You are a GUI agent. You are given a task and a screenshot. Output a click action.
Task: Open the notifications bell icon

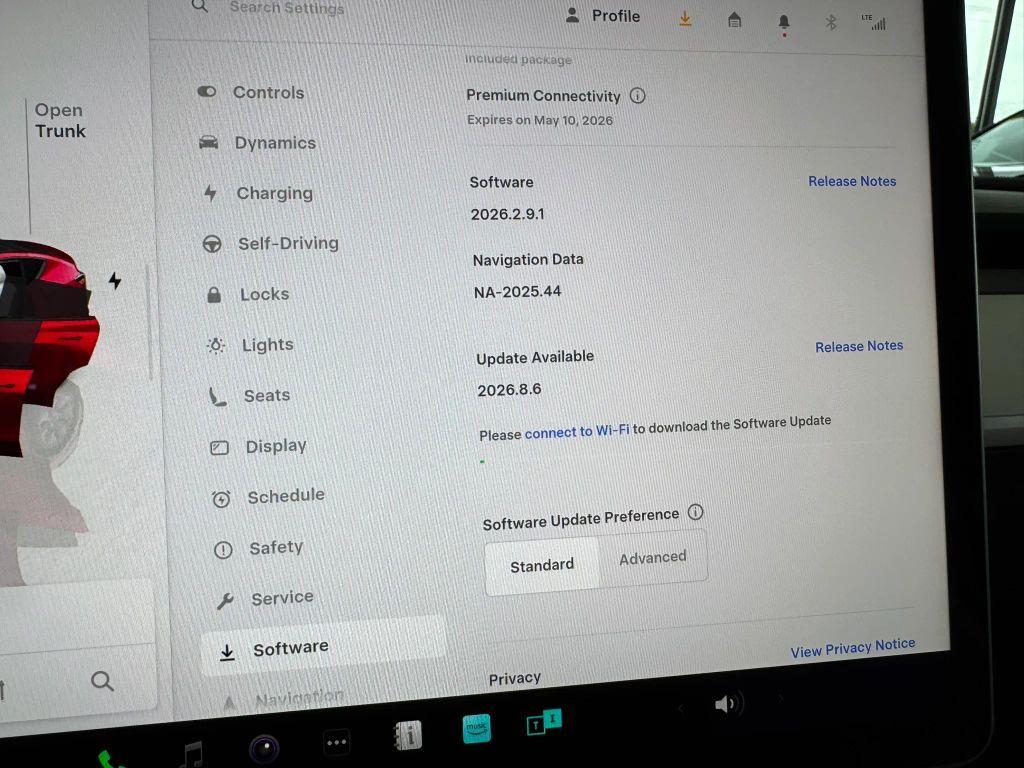pos(784,22)
